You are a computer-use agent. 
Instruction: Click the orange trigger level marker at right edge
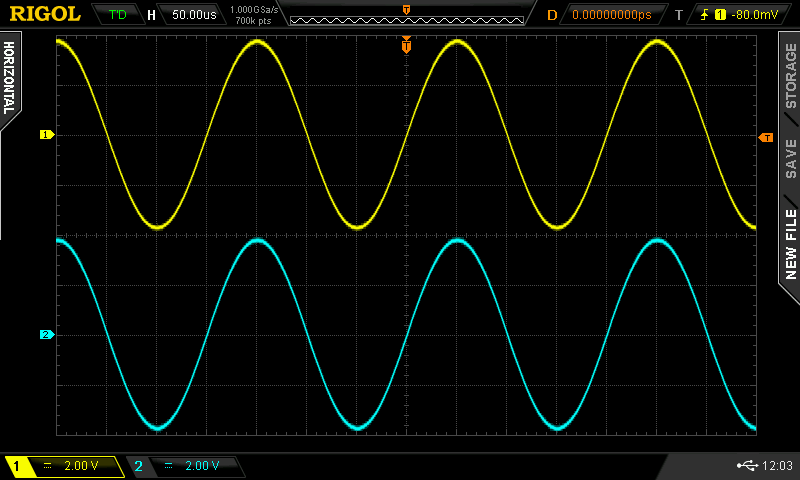(766, 138)
